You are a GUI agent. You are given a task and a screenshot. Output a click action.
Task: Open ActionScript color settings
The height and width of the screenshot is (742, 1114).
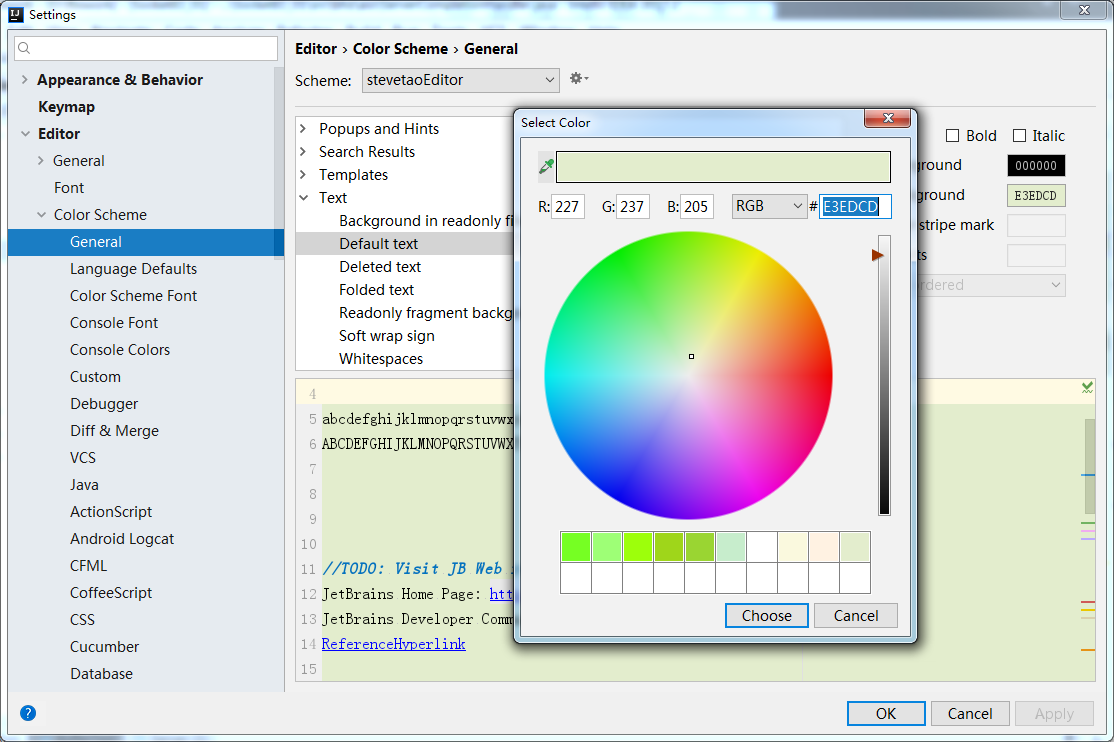point(111,512)
